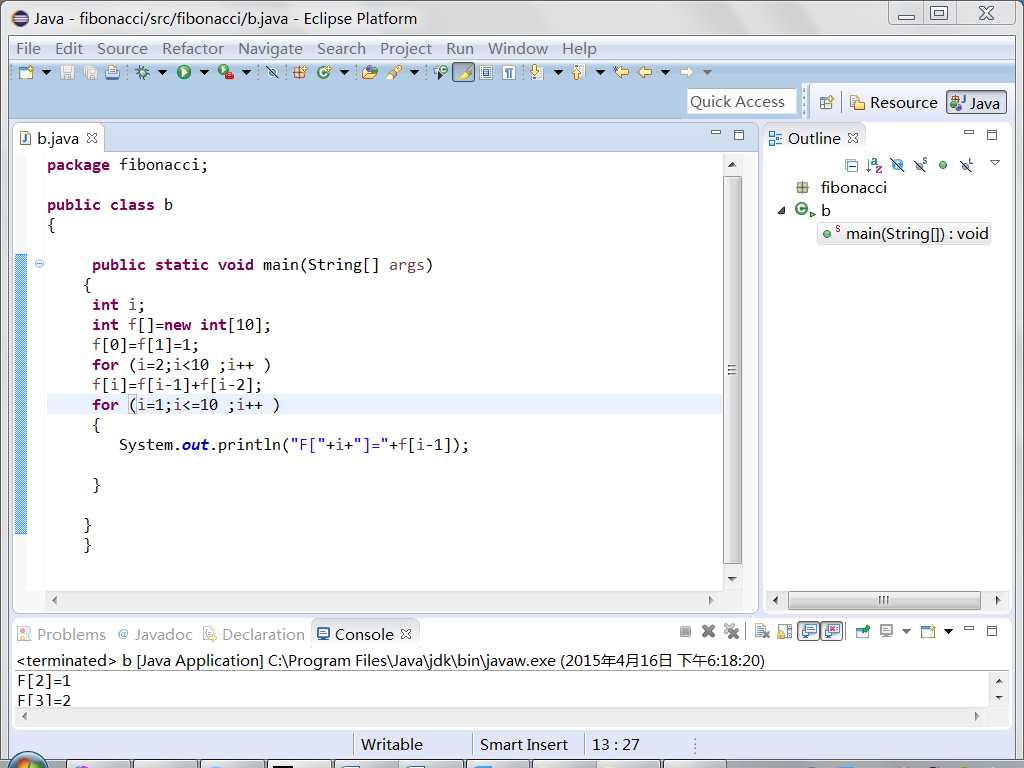Toggle Show Console When Standard Error Changes
The width and height of the screenshot is (1024, 768).
(831, 632)
